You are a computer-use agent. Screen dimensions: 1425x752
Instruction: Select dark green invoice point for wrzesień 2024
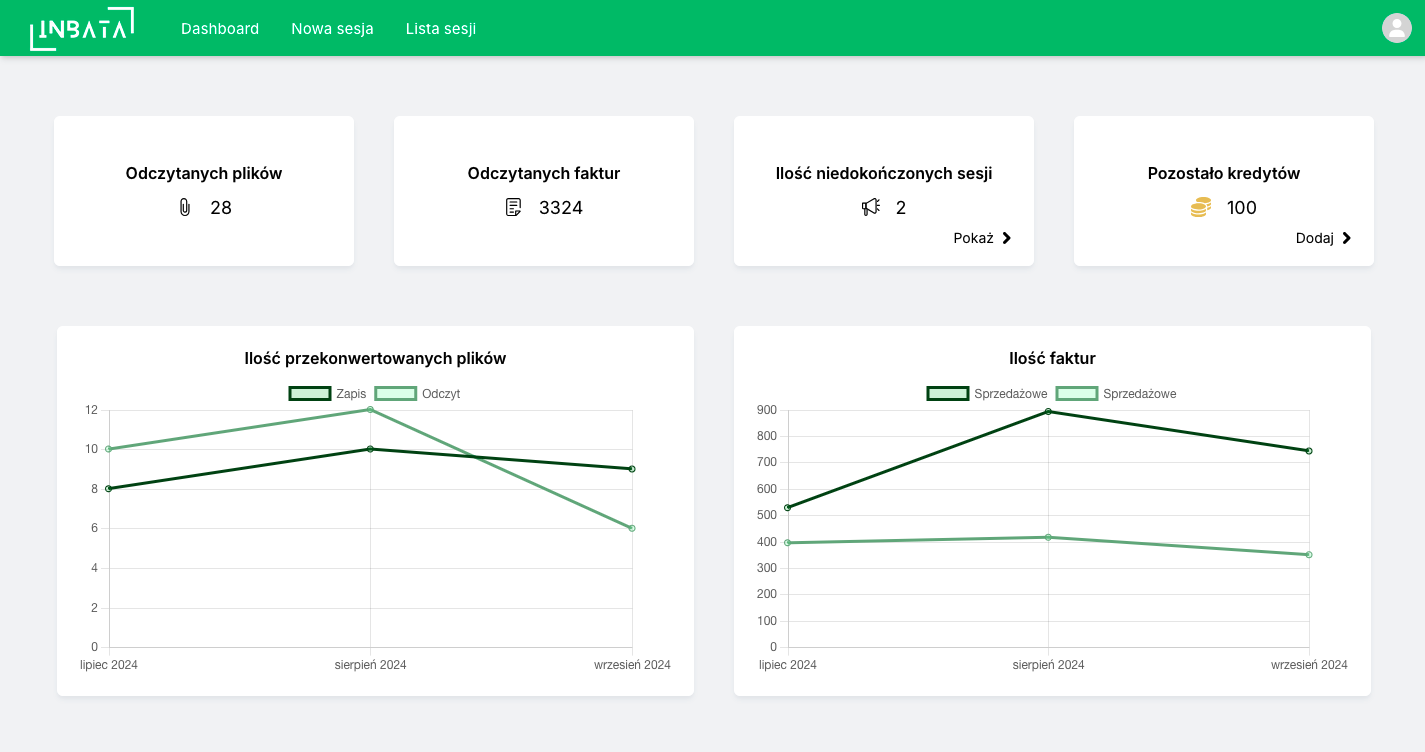click(1308, 451)
